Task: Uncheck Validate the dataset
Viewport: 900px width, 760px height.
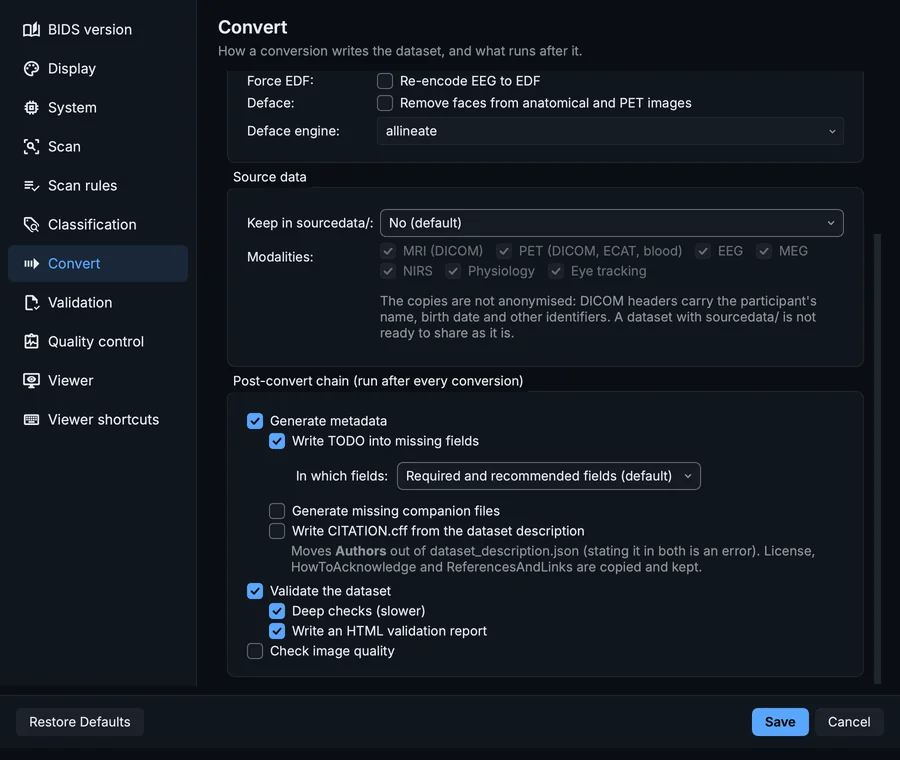Action: 255,591
